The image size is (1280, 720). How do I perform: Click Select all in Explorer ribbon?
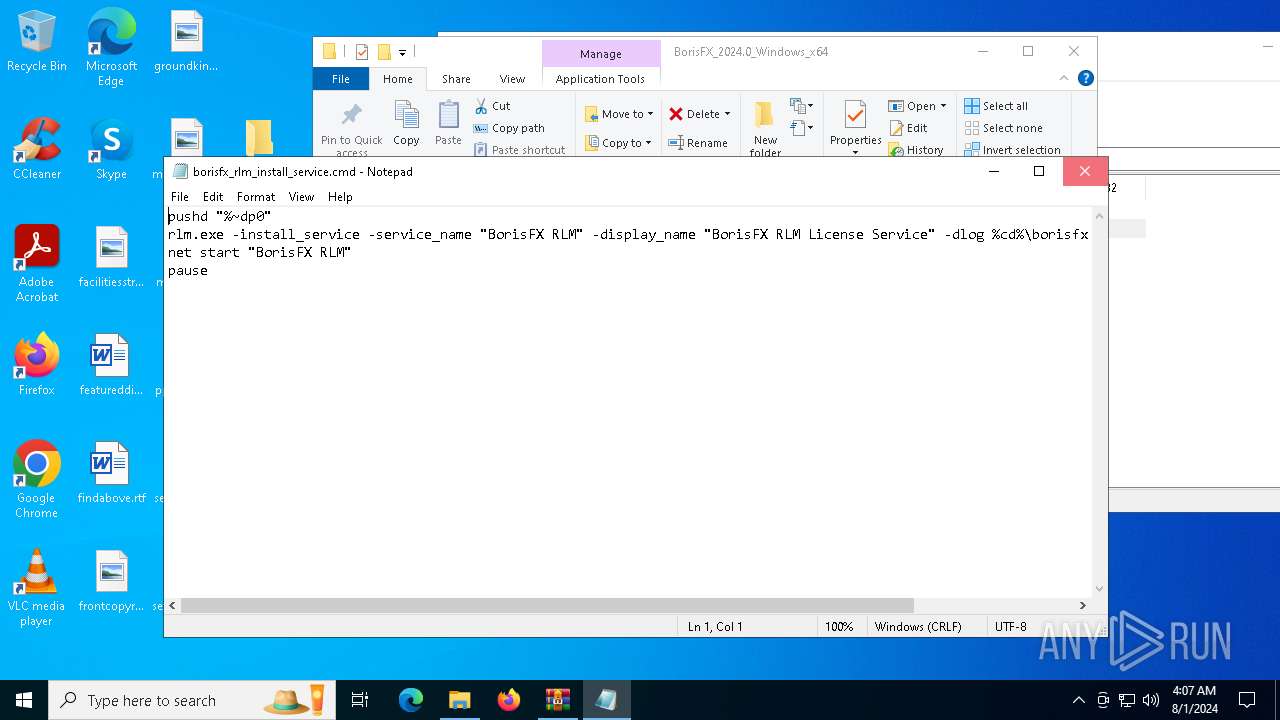click(x=996, y=106)
